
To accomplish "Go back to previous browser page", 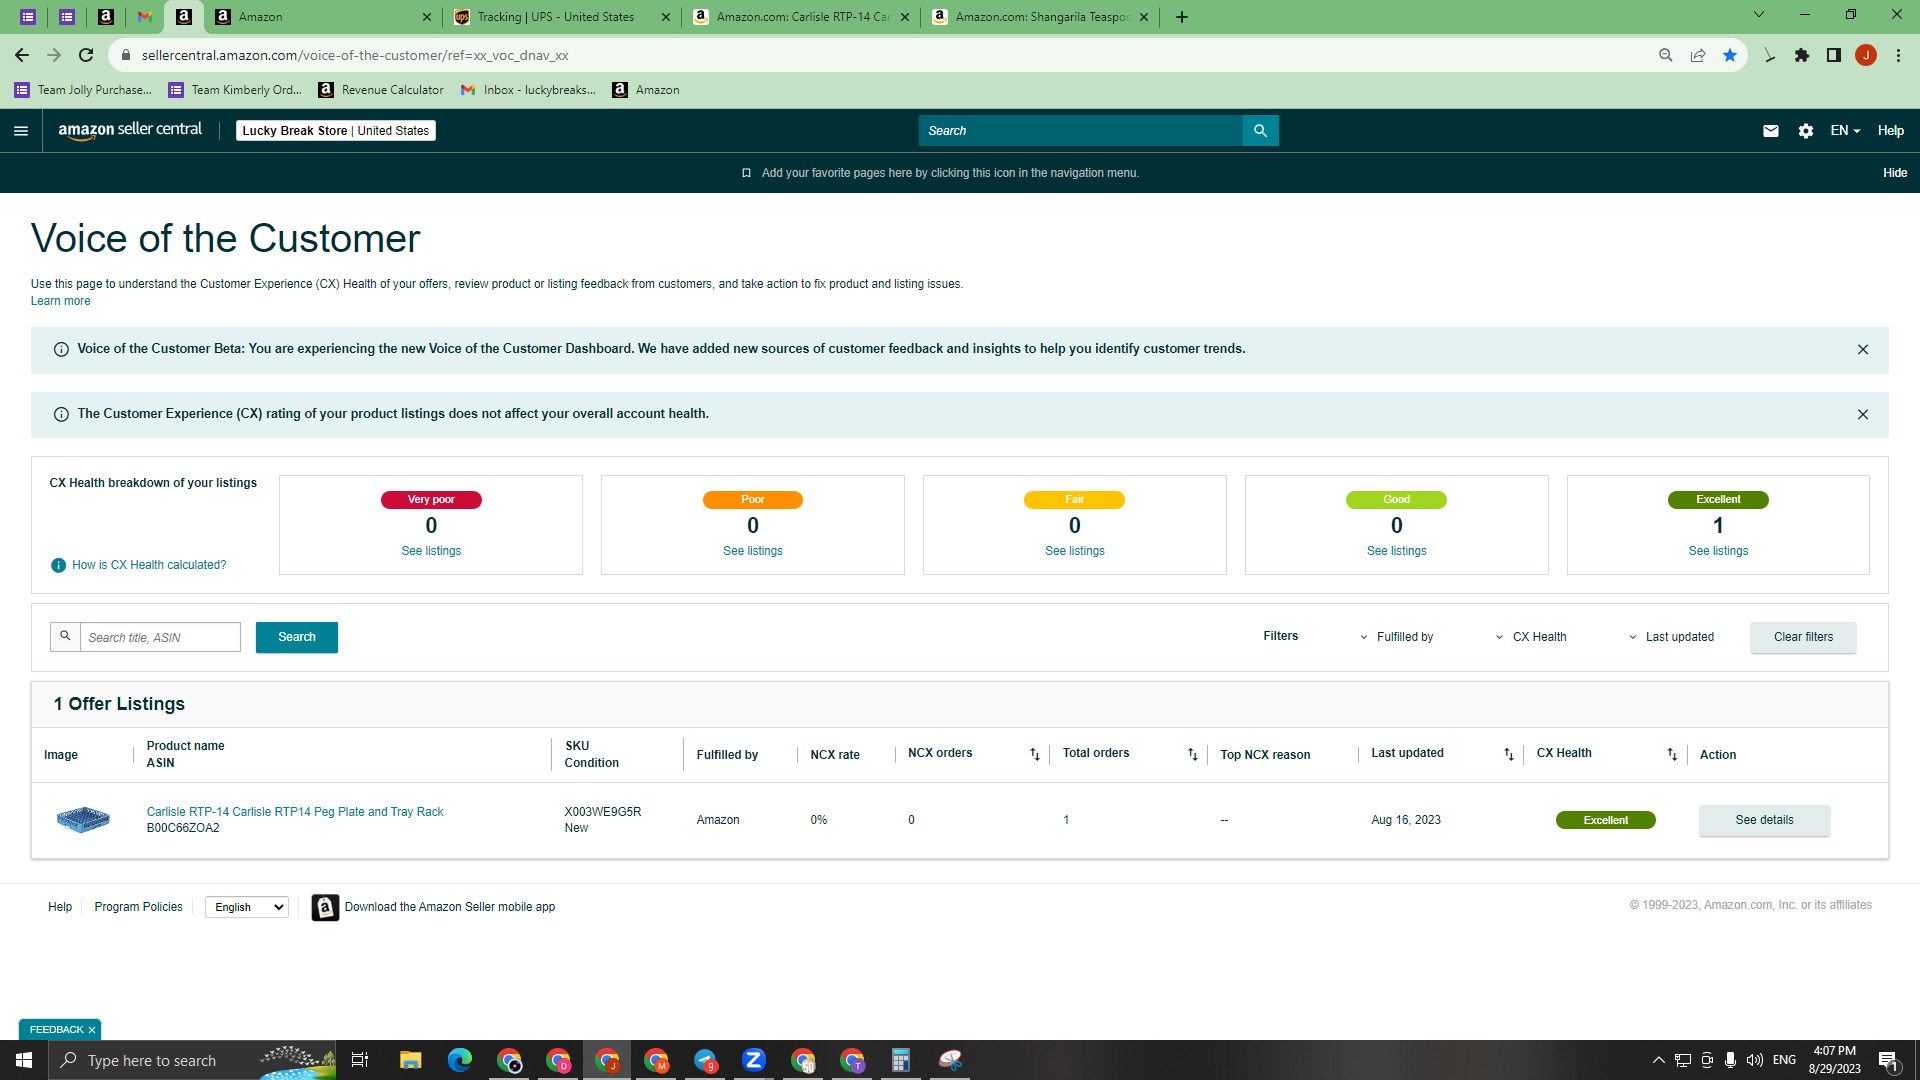I will point(22,55).
